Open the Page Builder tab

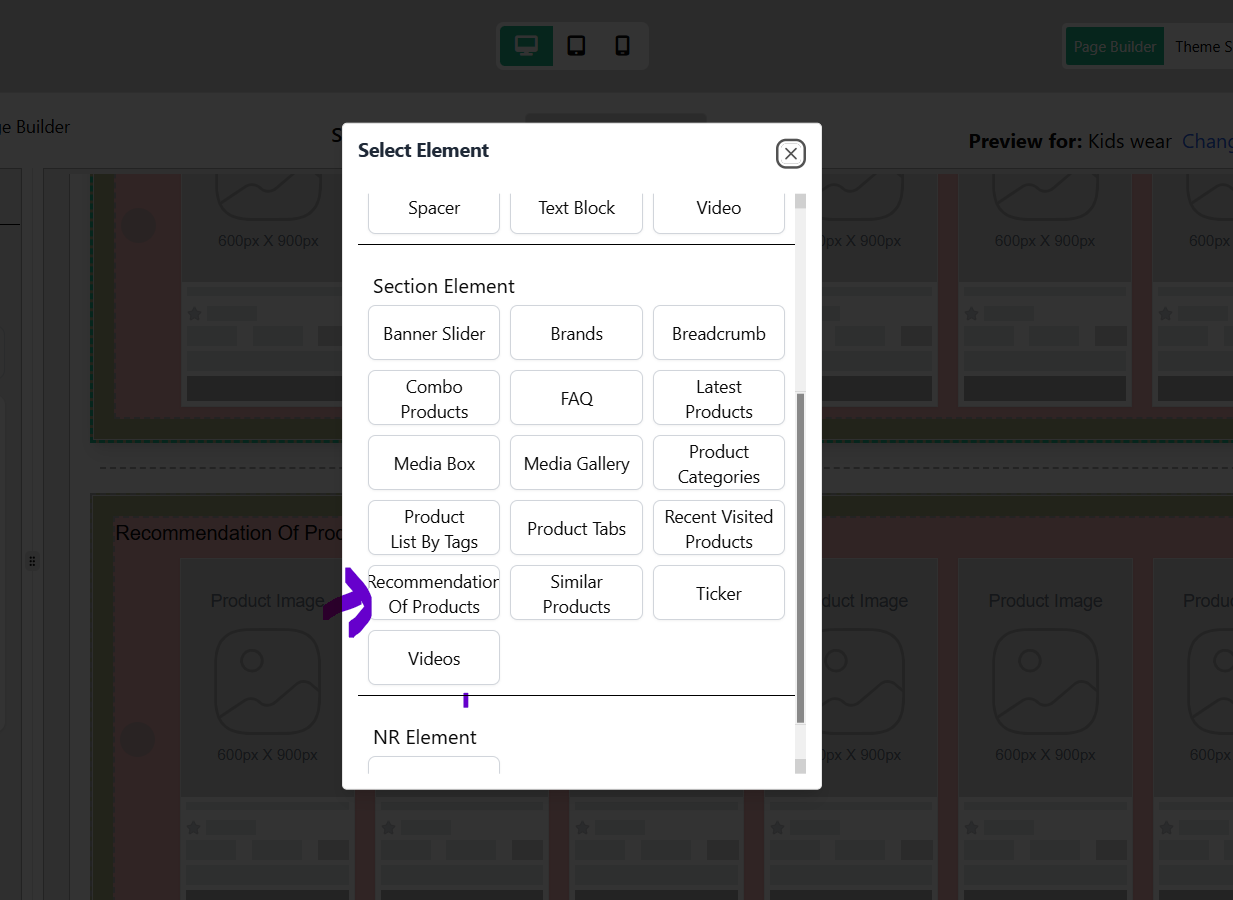pos(1115,46)
